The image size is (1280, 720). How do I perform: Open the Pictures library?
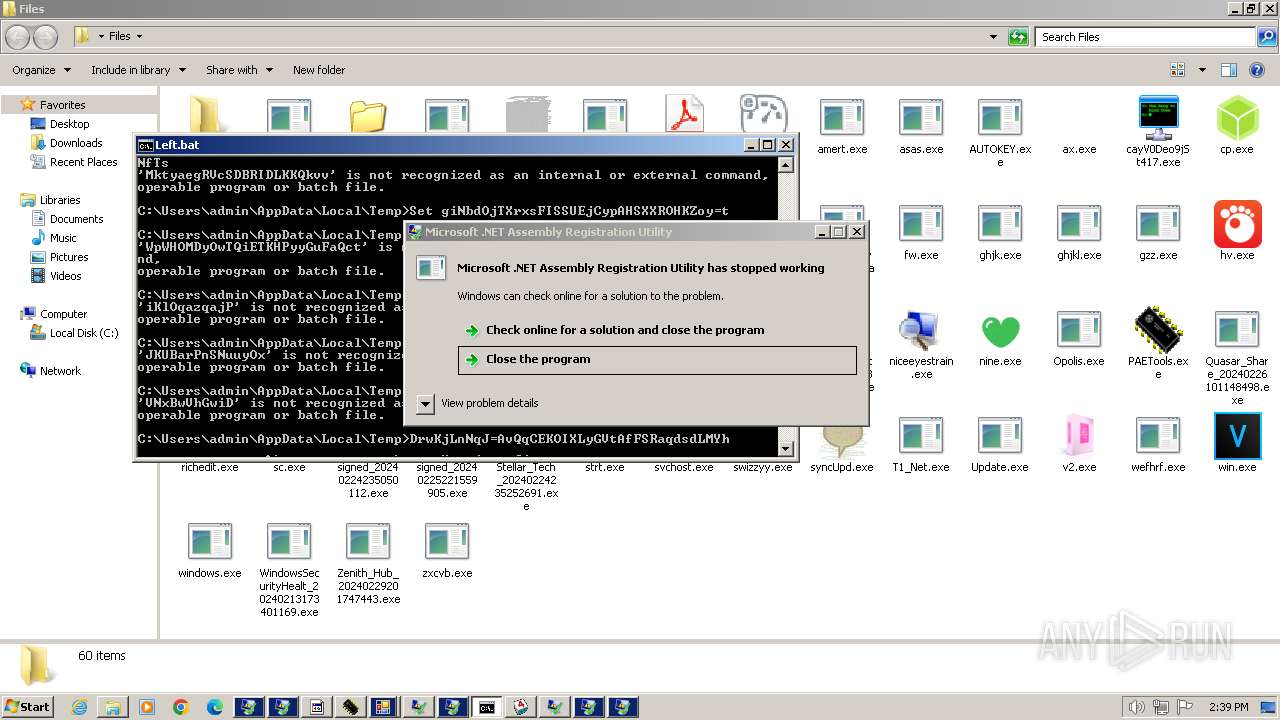tap(69, 257)
